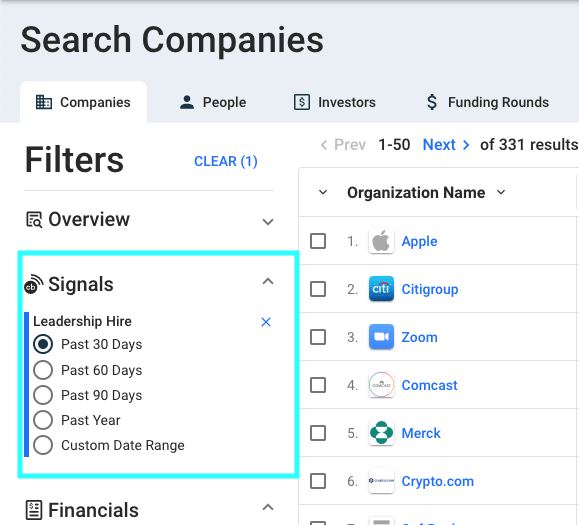Image resolution: width=579 pixels, height=525 pixels.
Task: Click the Citigroup logo icon
Action: 381,289
